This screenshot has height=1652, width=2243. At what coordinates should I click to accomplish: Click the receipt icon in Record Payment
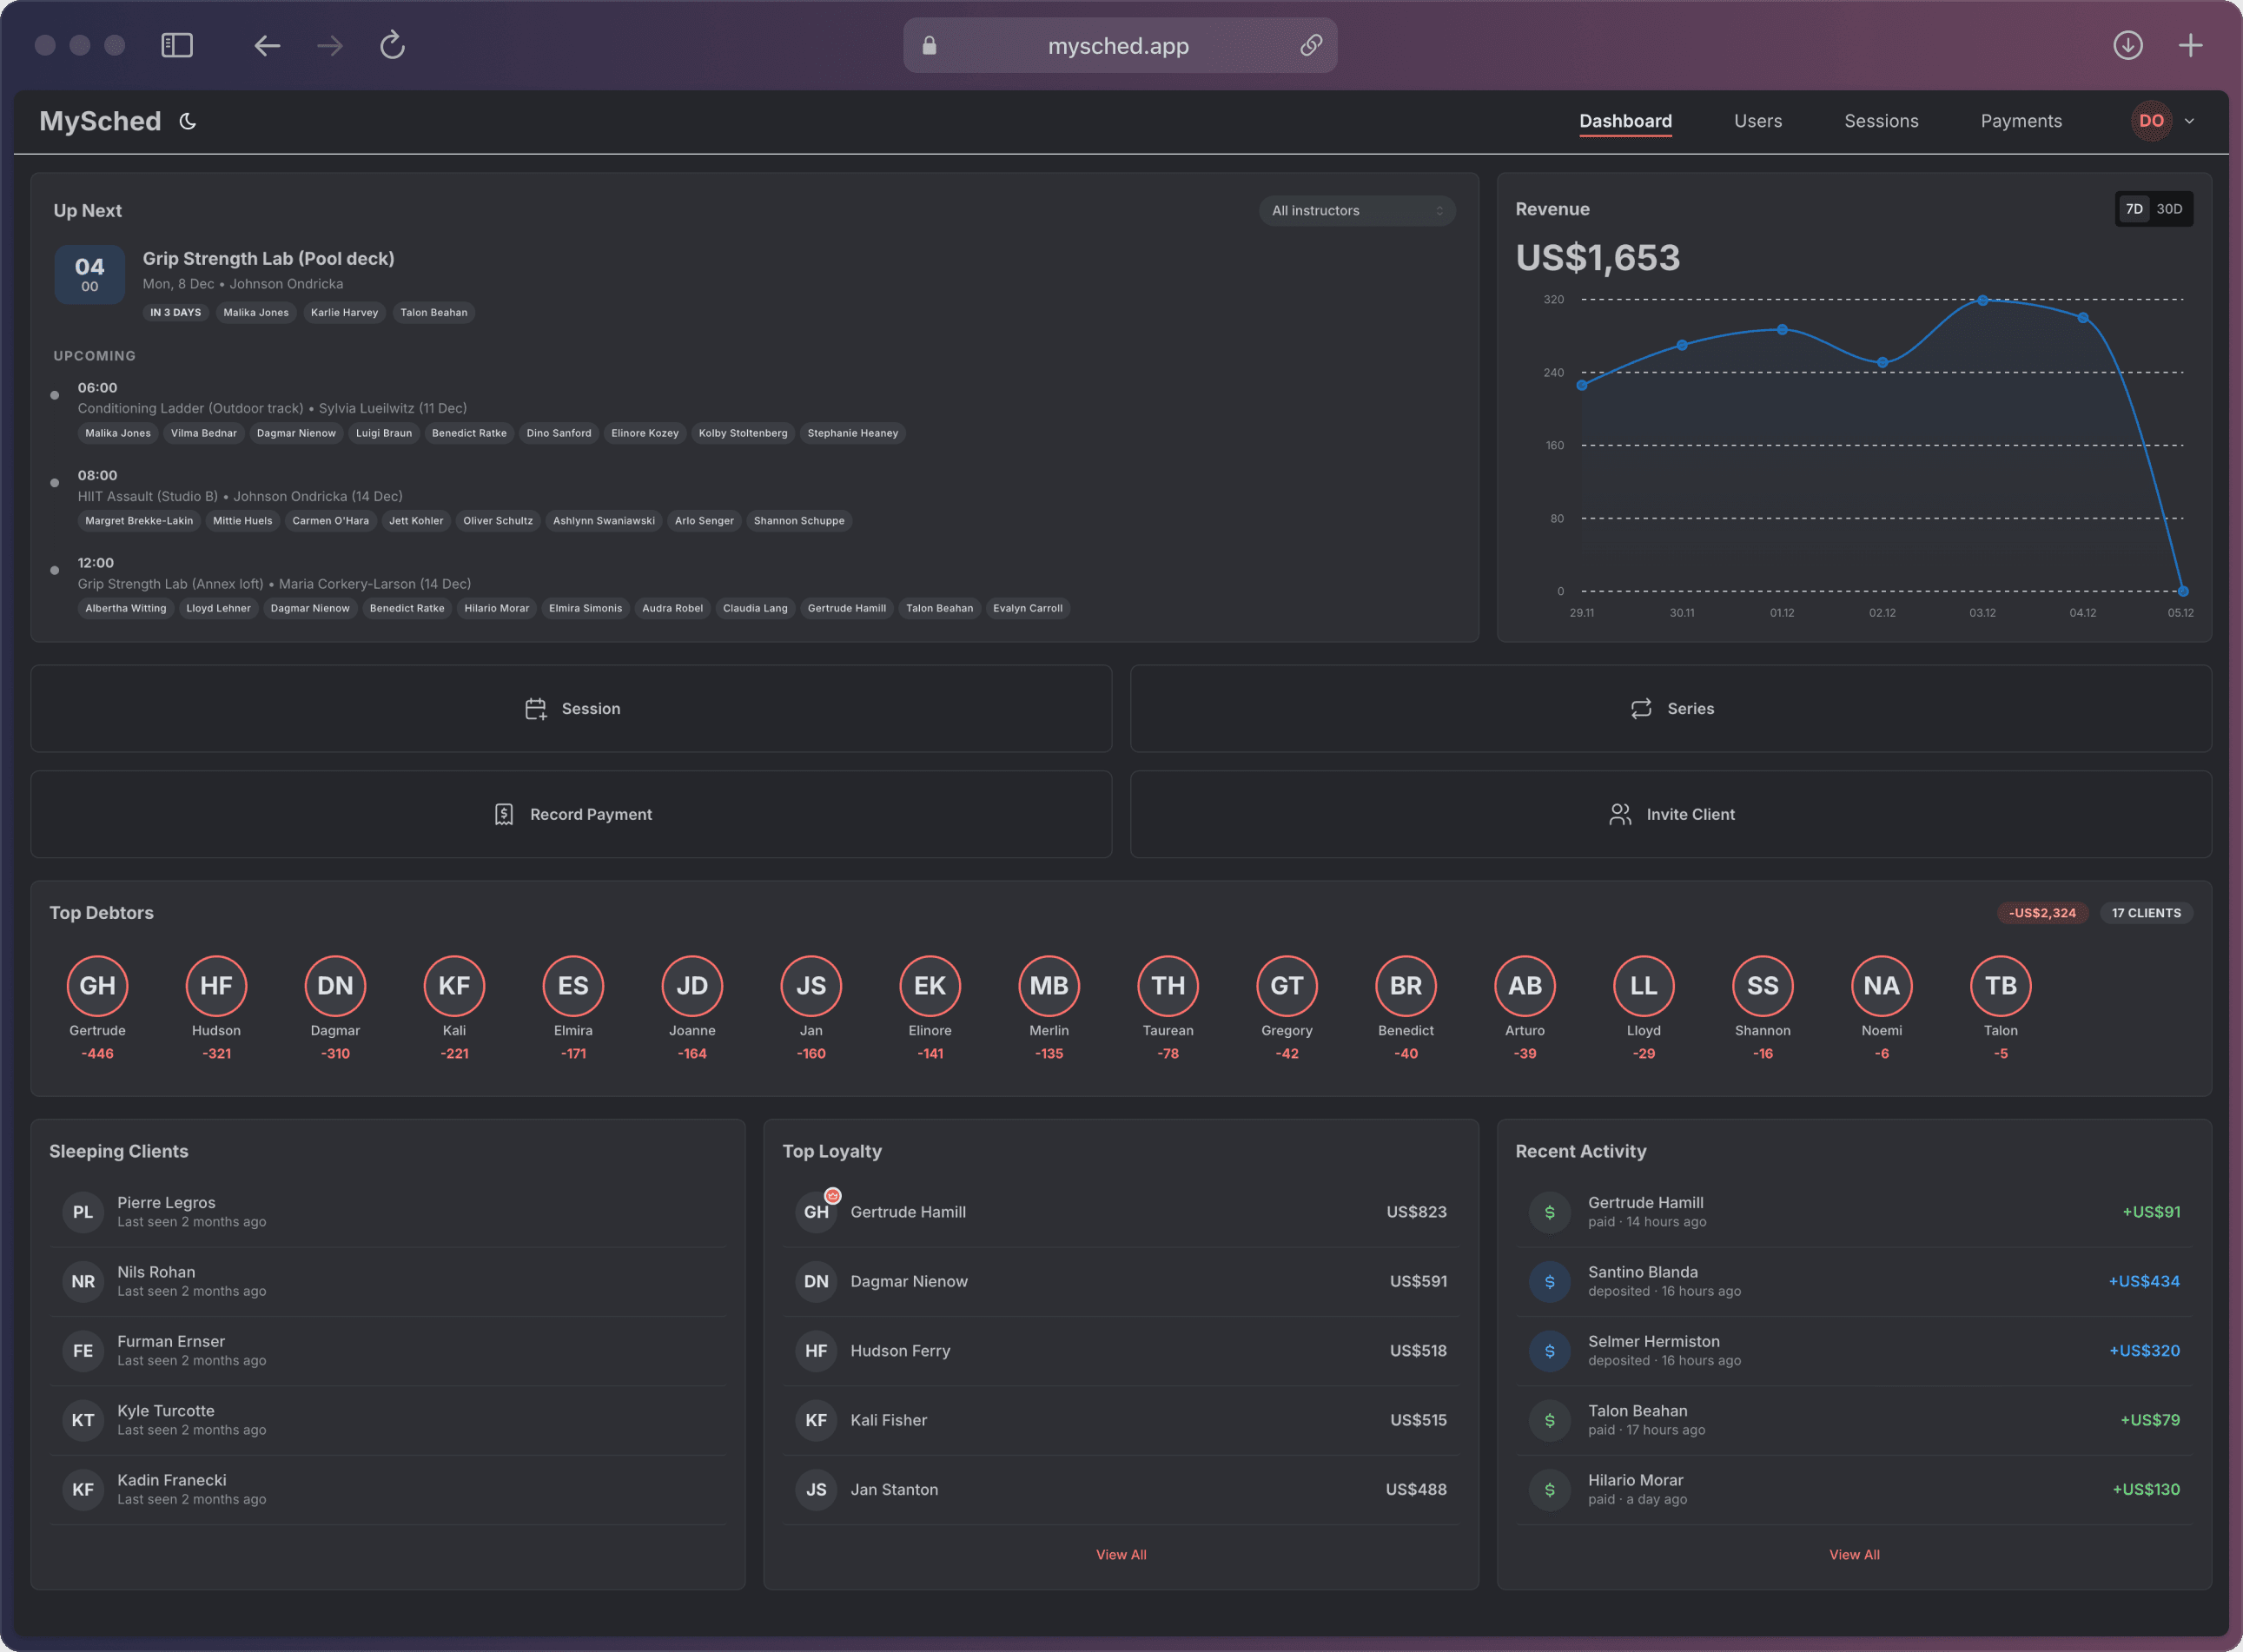[504, 814]
